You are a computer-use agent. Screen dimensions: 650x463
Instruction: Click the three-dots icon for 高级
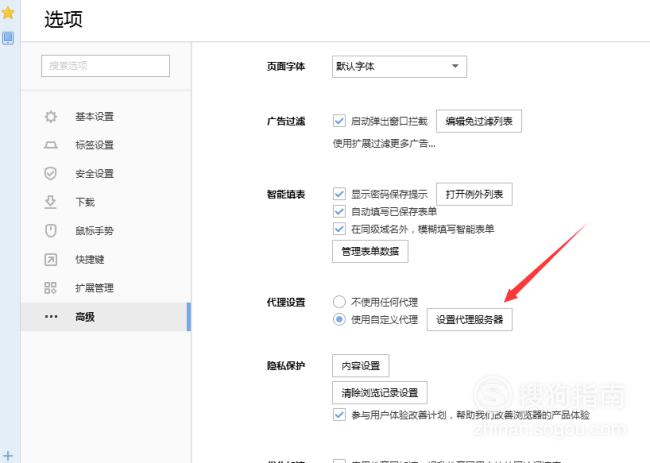(x=51, y=317)
